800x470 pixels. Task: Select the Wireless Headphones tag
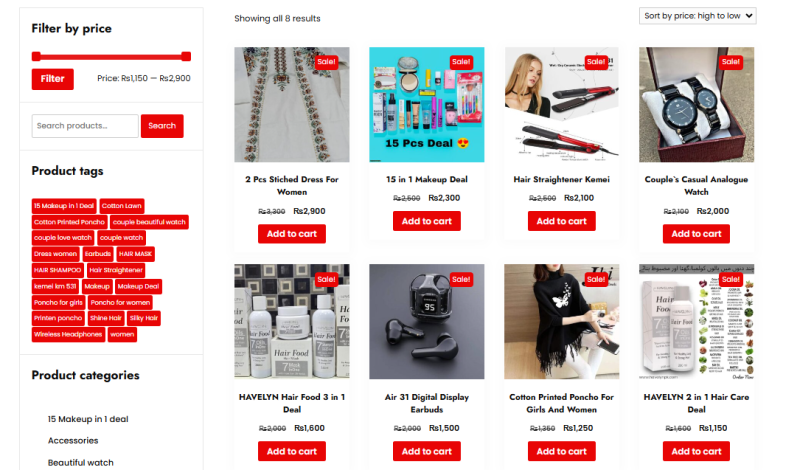tap(68, 334)
